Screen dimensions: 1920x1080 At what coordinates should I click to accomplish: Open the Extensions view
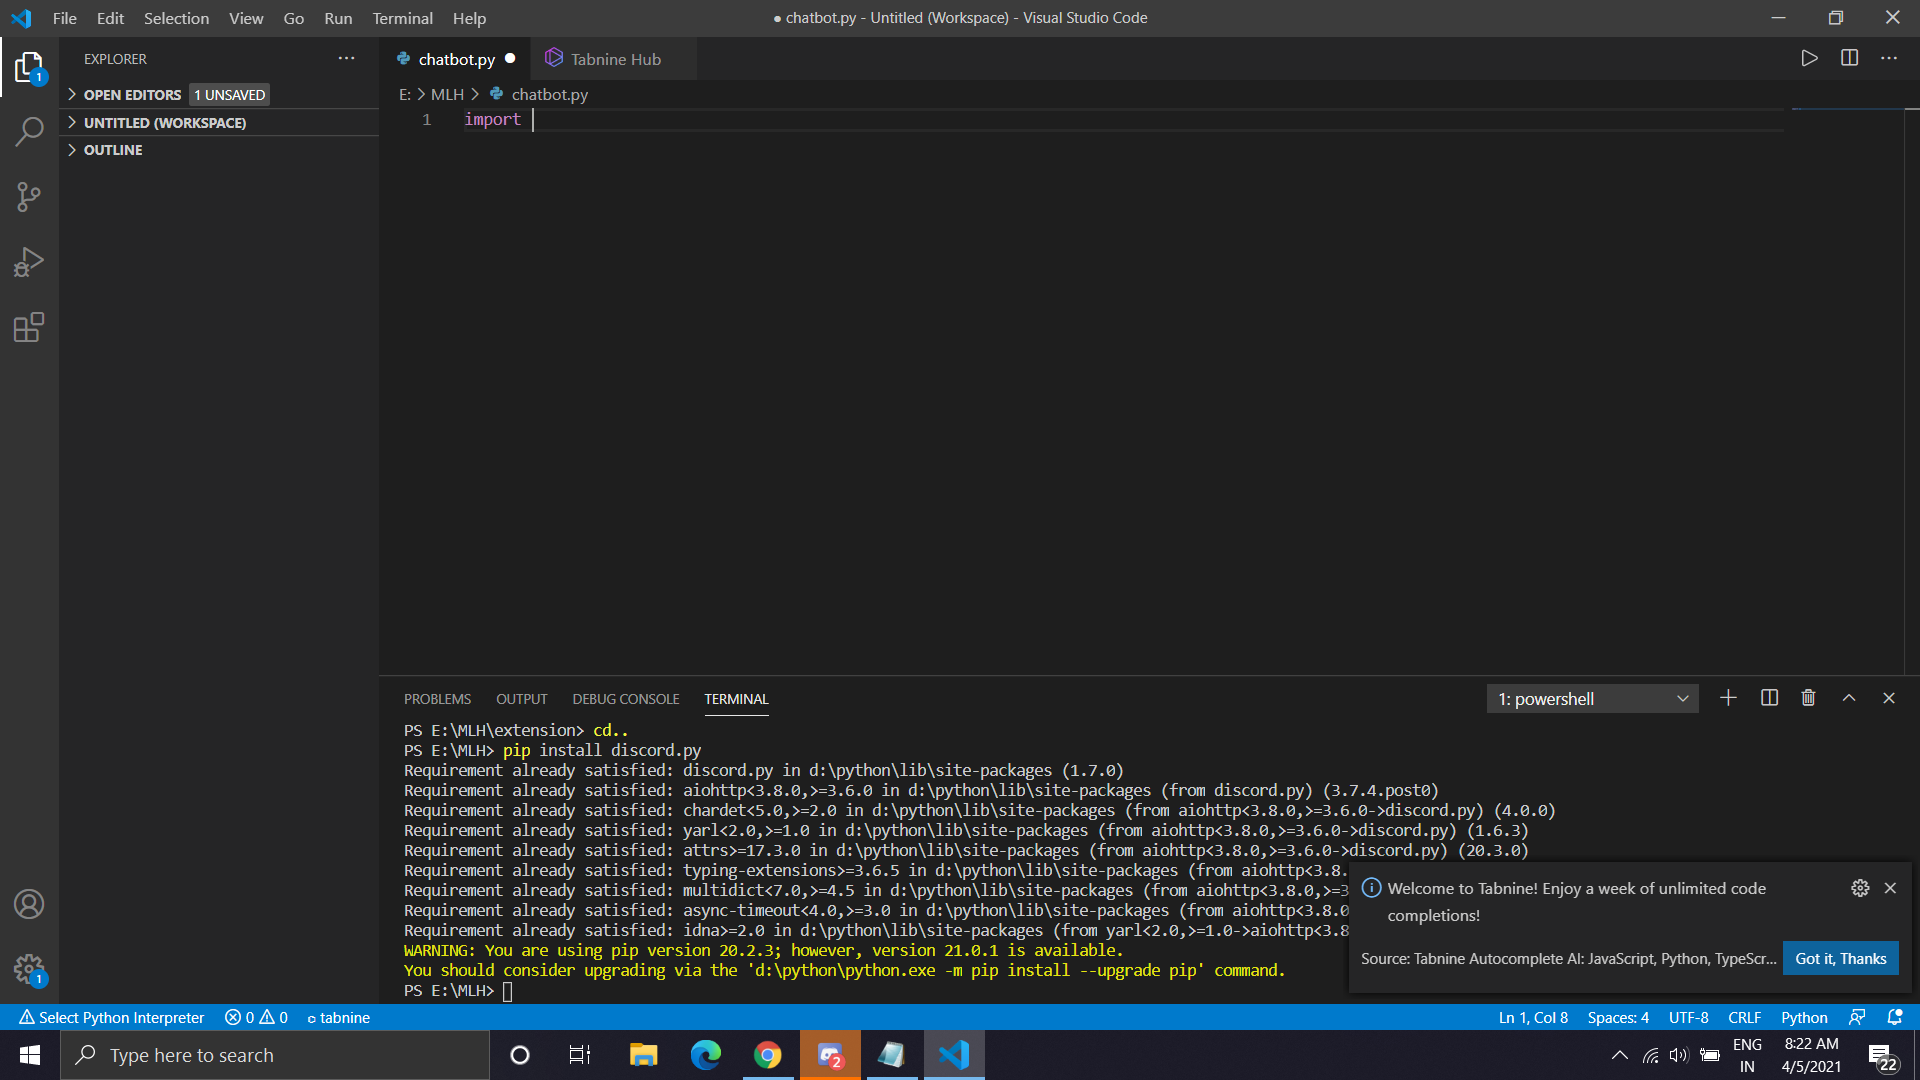click(29, 328)
